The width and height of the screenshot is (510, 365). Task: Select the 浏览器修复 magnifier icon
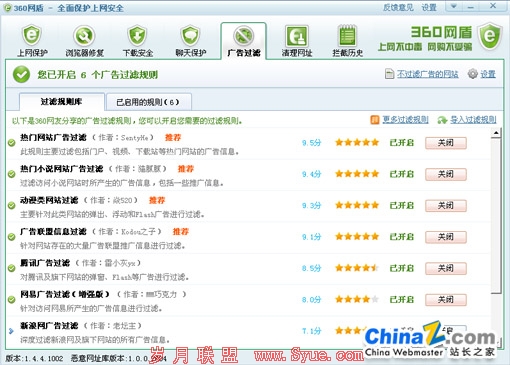(x=84, y=35)
